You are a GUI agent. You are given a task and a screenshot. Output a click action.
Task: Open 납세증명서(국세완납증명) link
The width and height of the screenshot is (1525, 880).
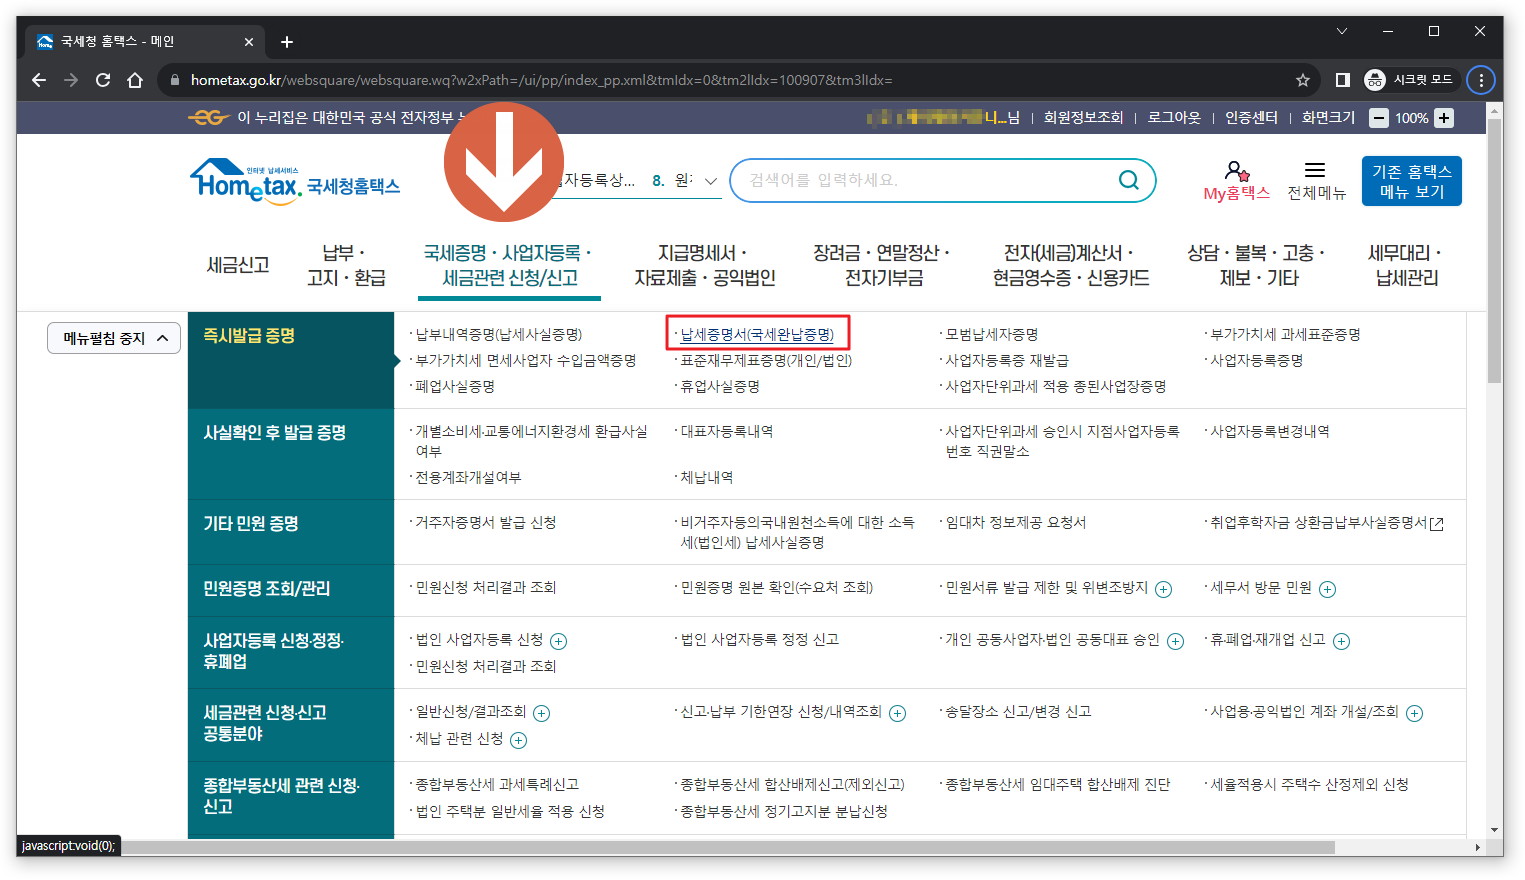pos(757,335)
